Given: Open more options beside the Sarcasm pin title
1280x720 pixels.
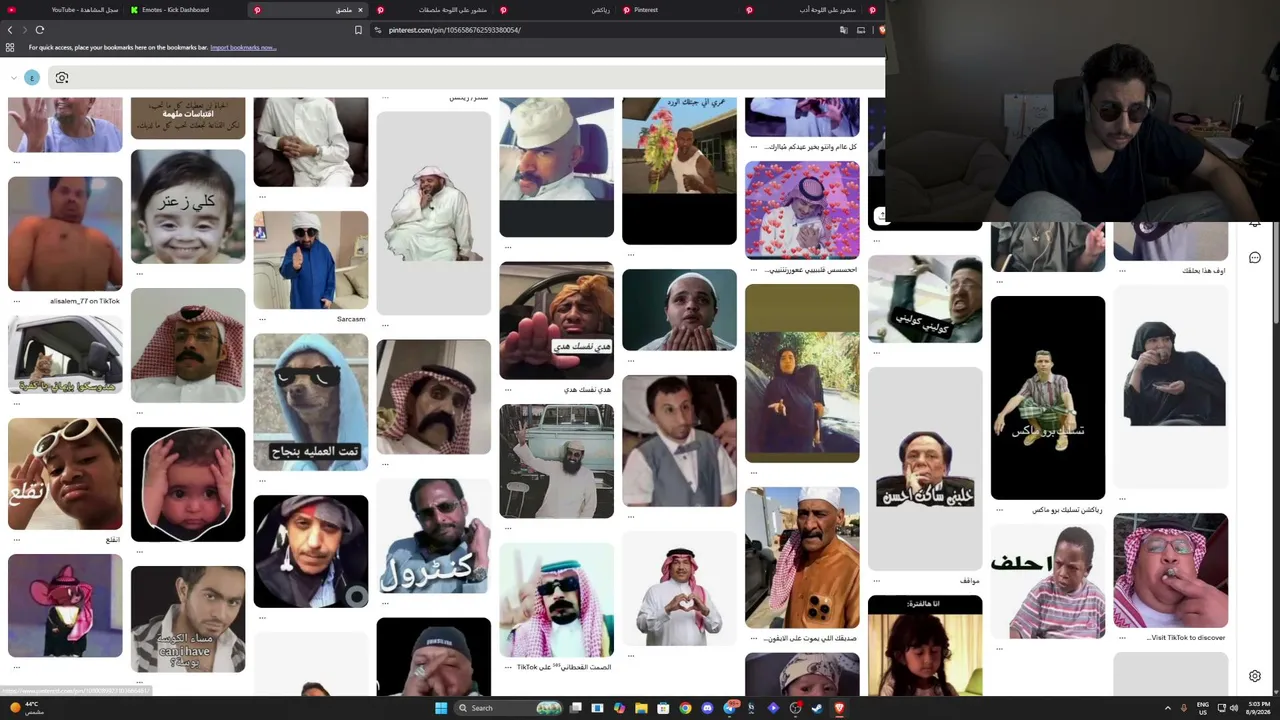Looking at the screenshot, I should tap(262, 319).
